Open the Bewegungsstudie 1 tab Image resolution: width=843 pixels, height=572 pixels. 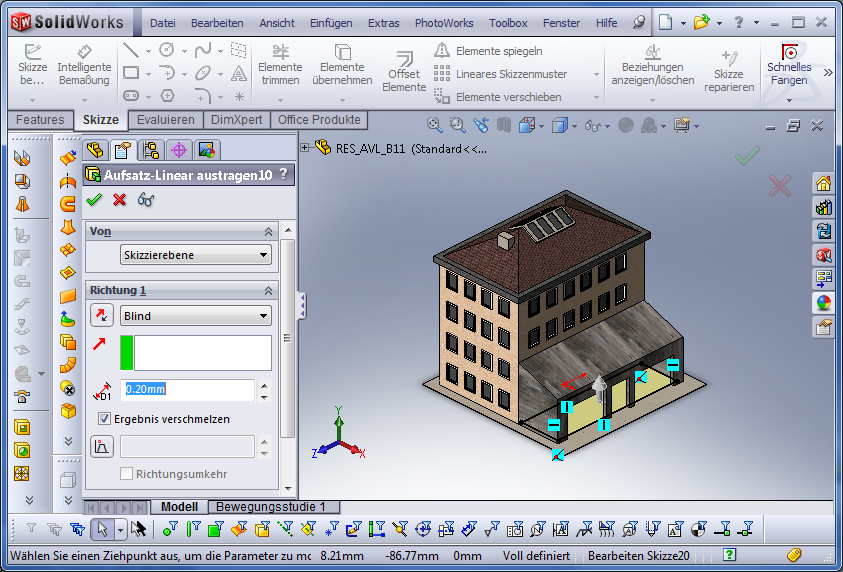pos(271,507)
